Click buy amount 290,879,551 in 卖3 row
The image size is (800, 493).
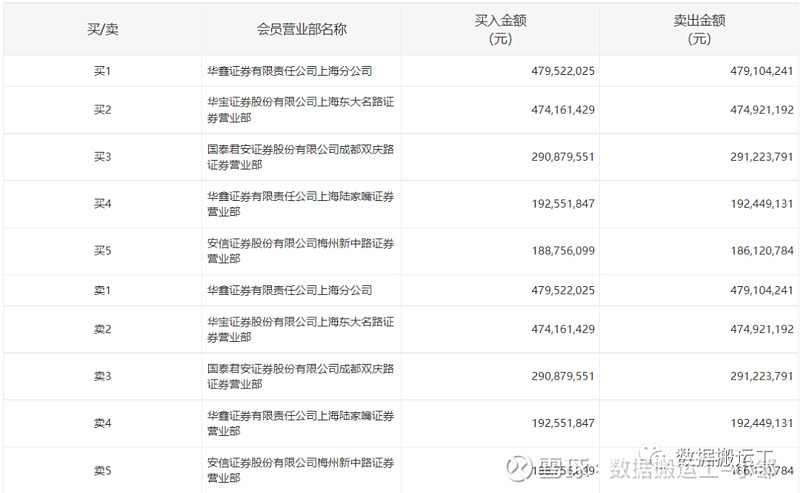(563, 376)
